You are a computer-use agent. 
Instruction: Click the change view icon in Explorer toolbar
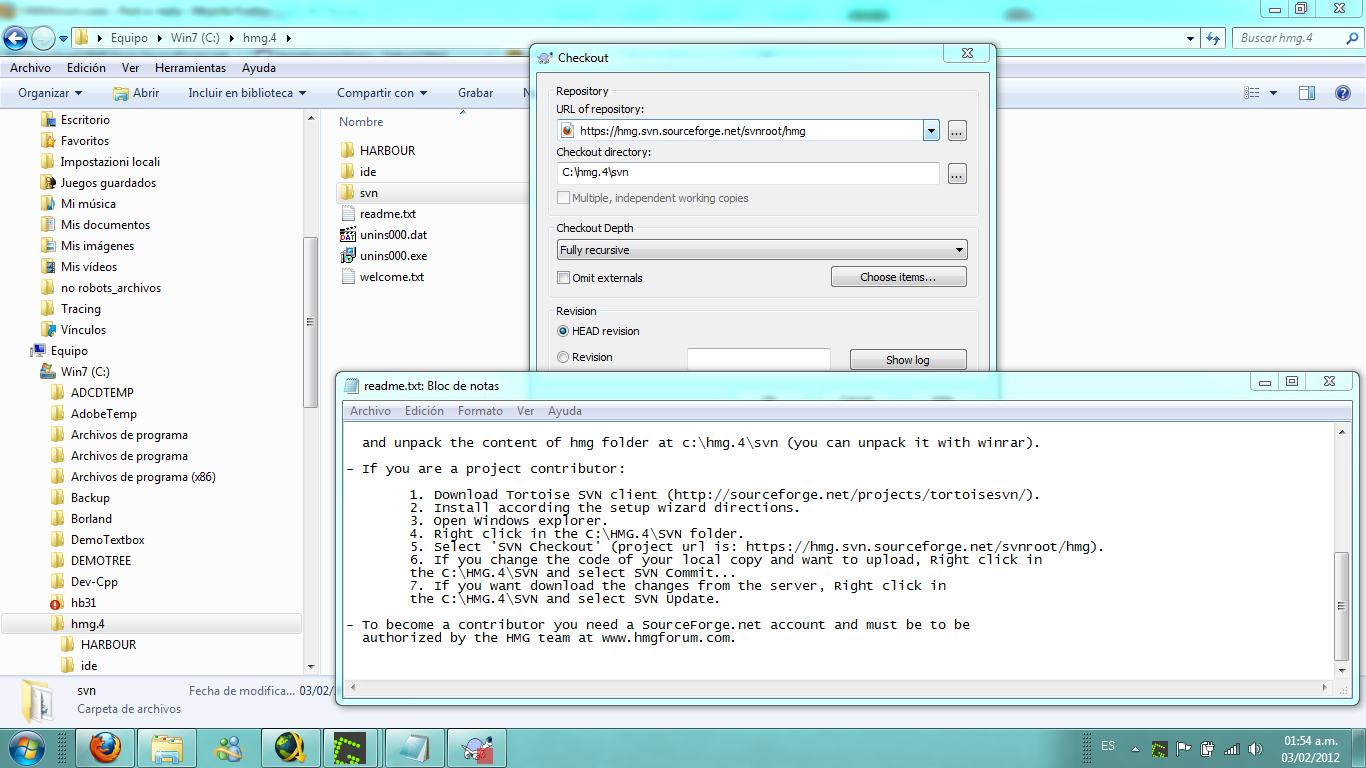point(1252,93)
